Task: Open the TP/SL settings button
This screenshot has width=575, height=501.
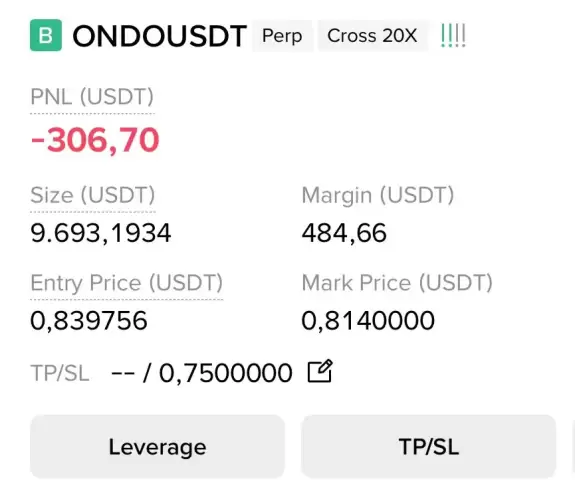Action: (429, 447)
